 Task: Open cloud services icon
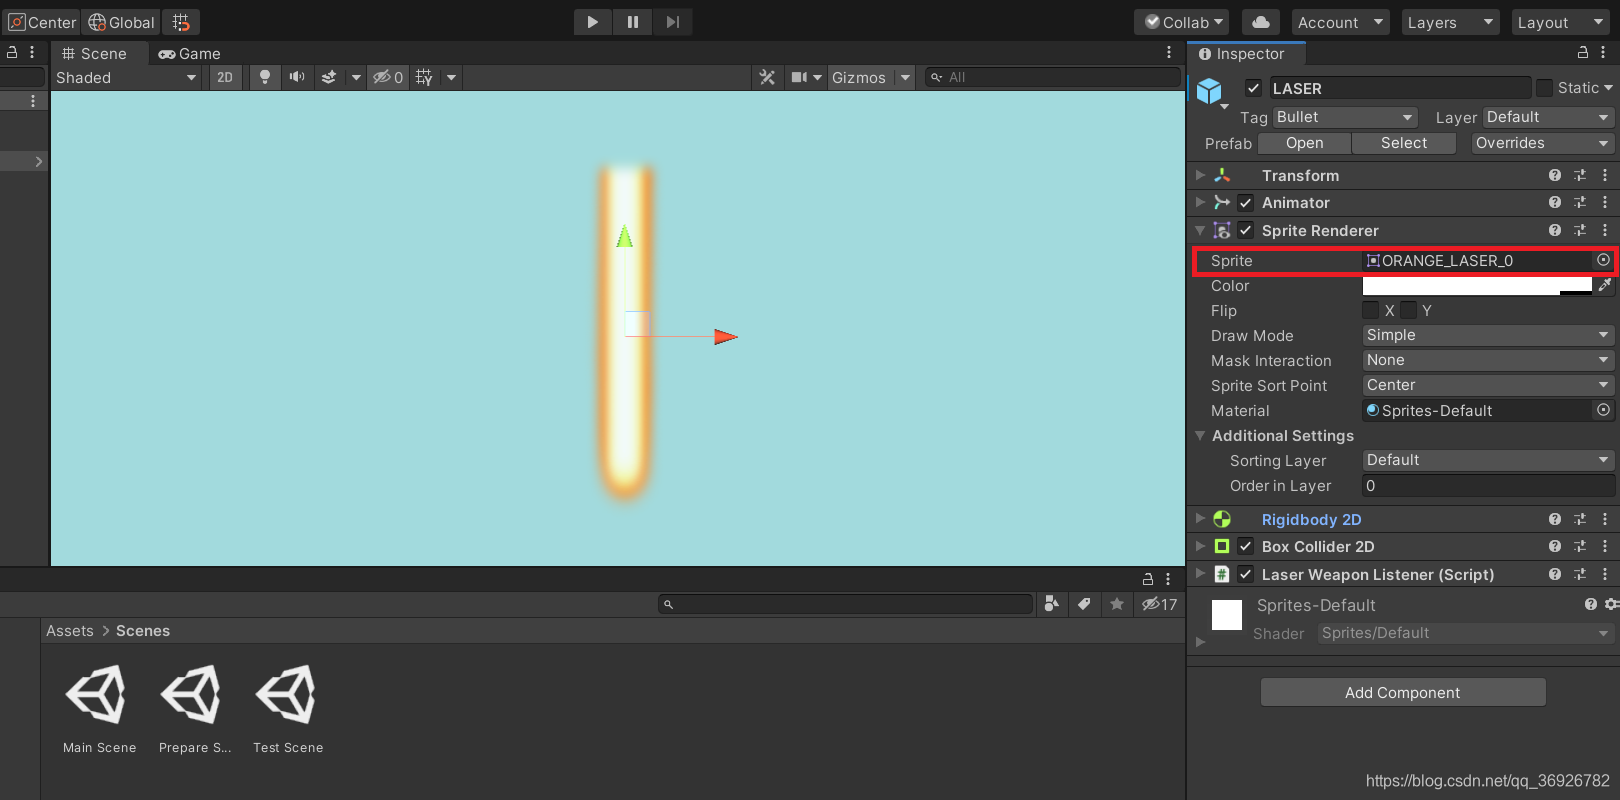tap(1261, 22)
